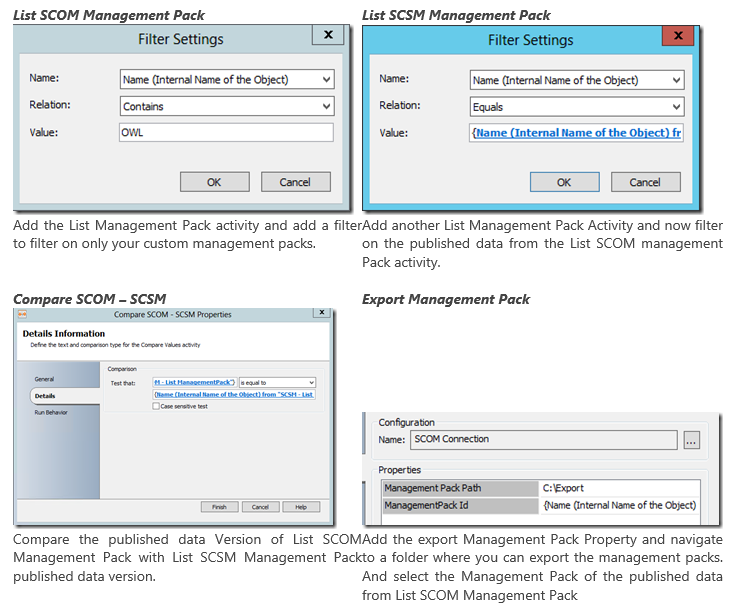Viewport: 744px width, 610px height.
Task: Click Help in Compare properties dialog
Action: click(x=301, y=507)
